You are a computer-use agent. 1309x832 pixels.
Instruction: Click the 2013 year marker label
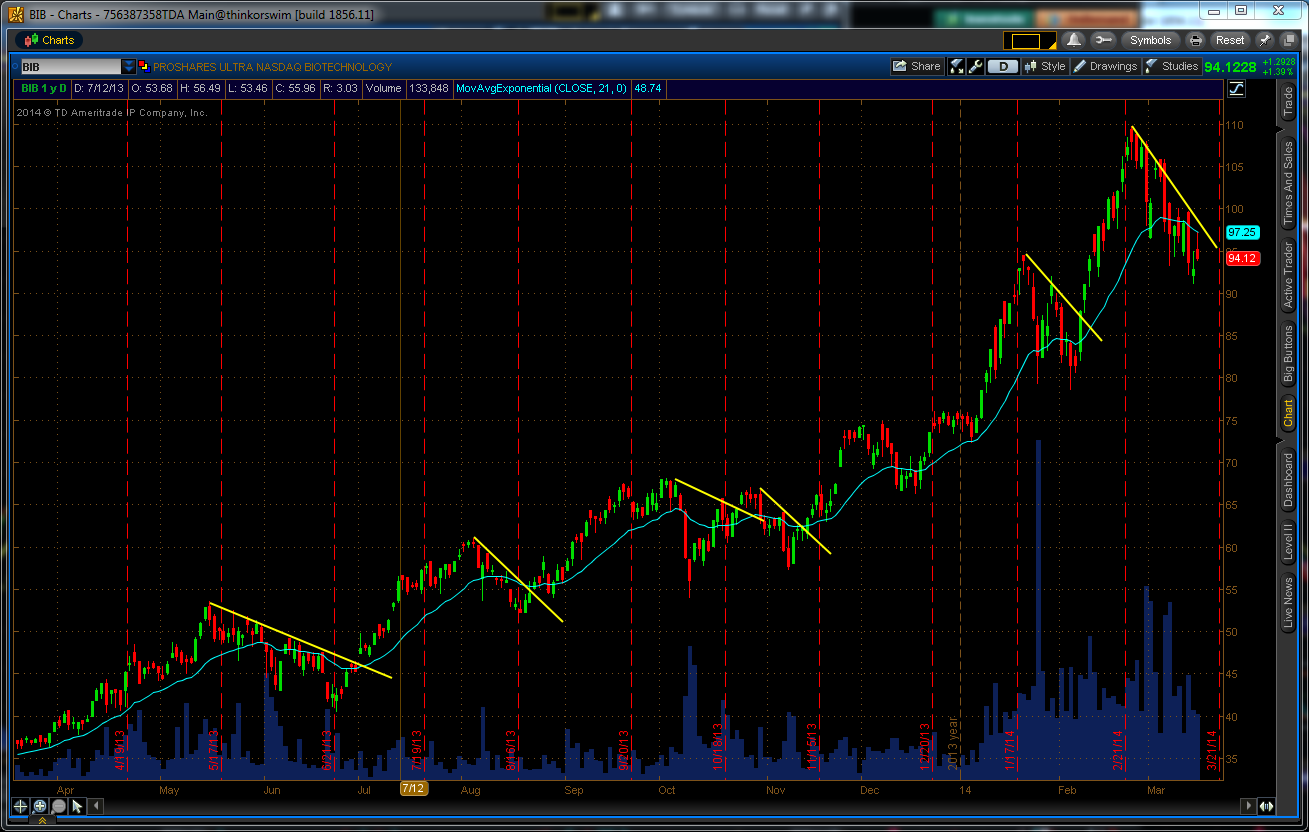coord(953,745)
